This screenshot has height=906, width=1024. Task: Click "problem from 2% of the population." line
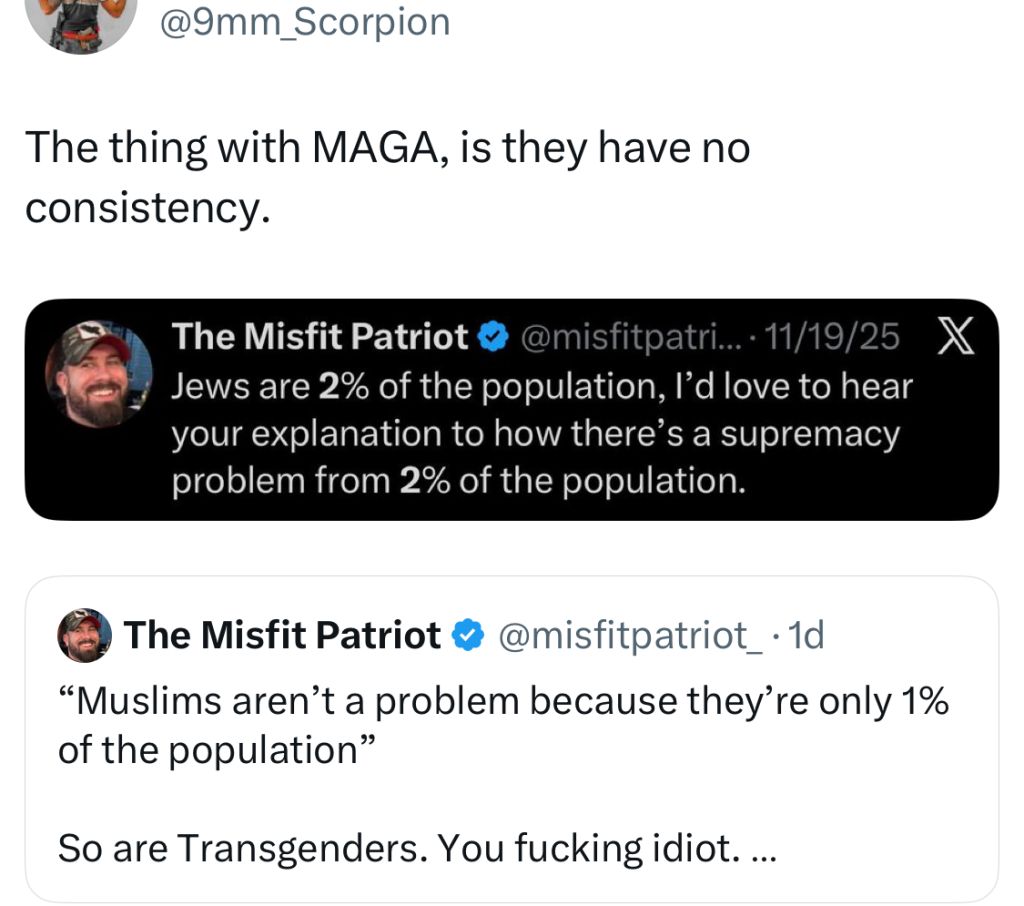coord(459,481)
